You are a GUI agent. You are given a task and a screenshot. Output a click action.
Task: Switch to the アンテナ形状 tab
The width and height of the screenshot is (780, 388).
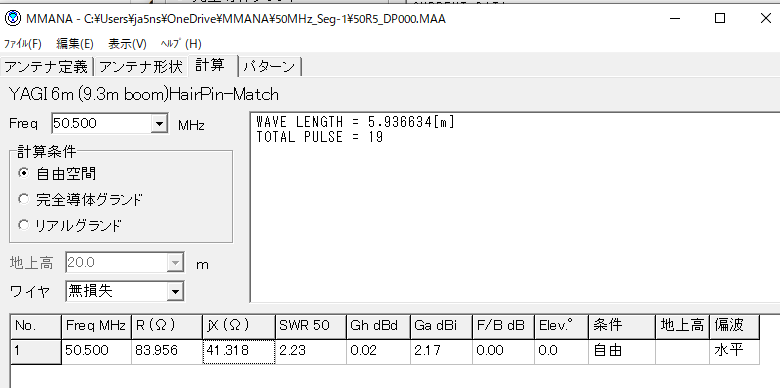(141, 67)
